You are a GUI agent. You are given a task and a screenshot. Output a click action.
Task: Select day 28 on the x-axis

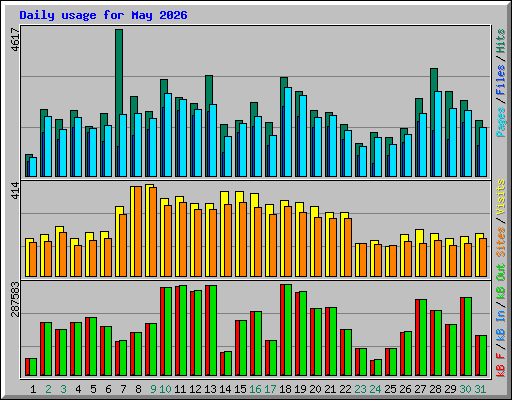click(x=435, y=389)
